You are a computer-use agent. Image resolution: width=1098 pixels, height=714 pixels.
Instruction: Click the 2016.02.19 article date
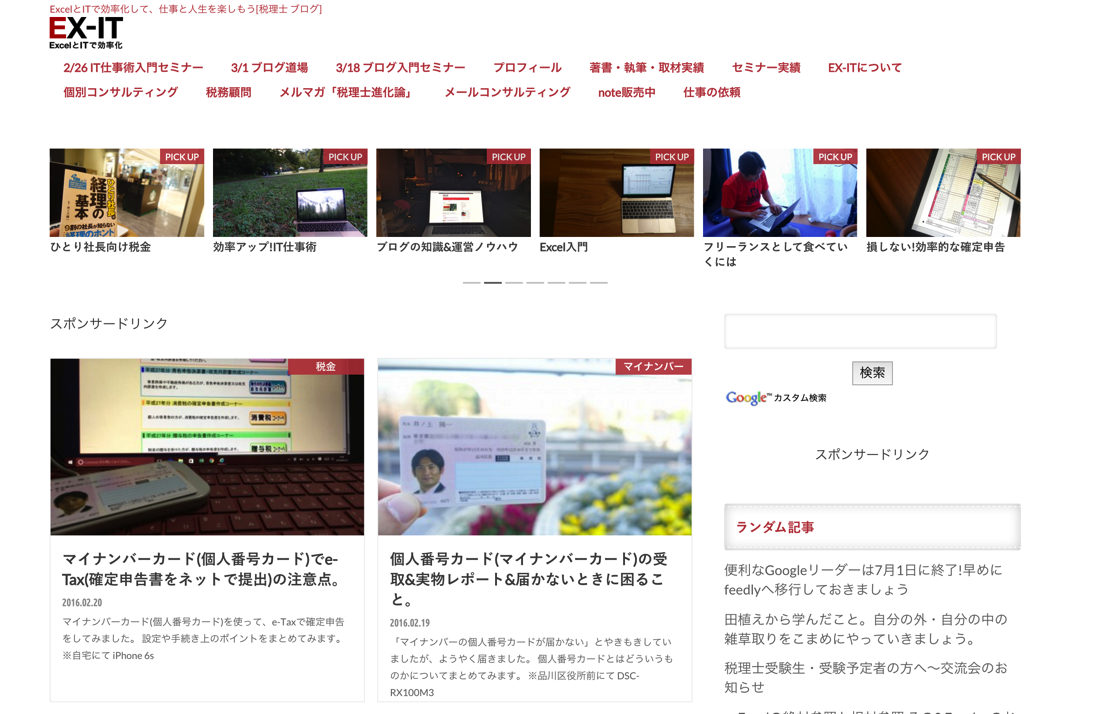[410, 623]
